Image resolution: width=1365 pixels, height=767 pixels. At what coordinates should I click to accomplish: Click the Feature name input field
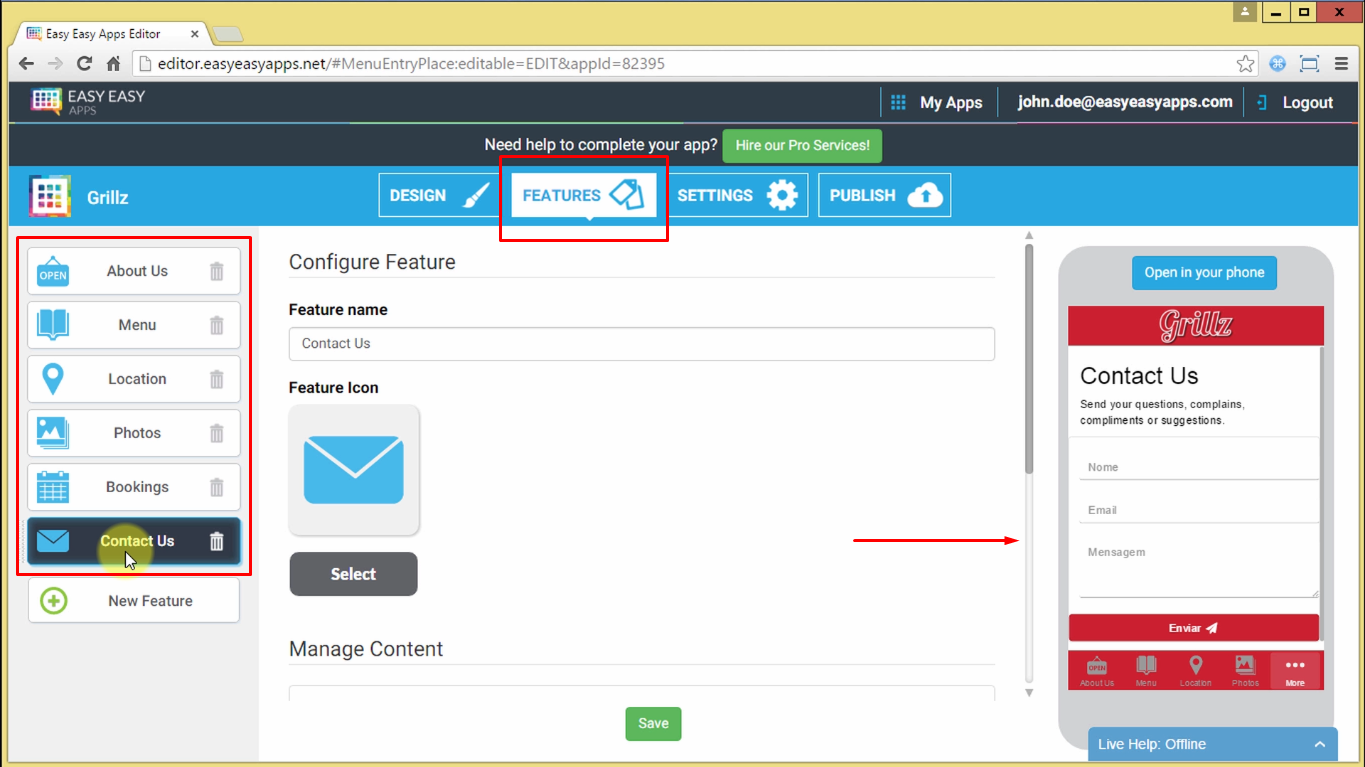[x=641, y=343]
